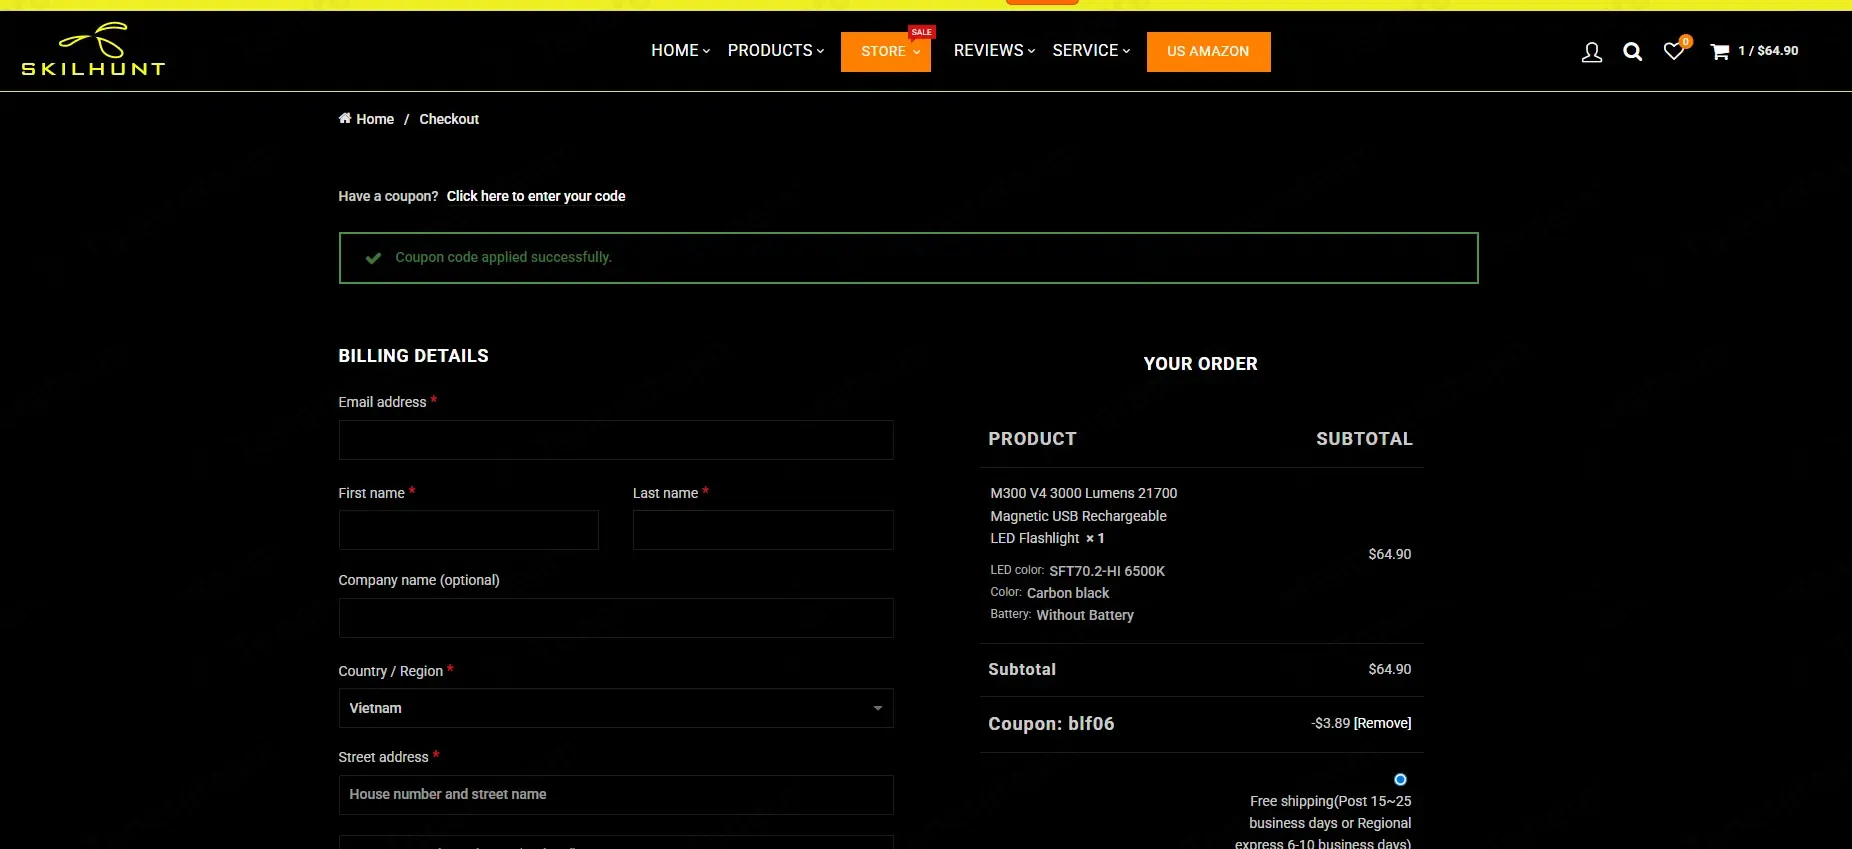Click the Street address field
1852x849 pixels.
[616, 795]
